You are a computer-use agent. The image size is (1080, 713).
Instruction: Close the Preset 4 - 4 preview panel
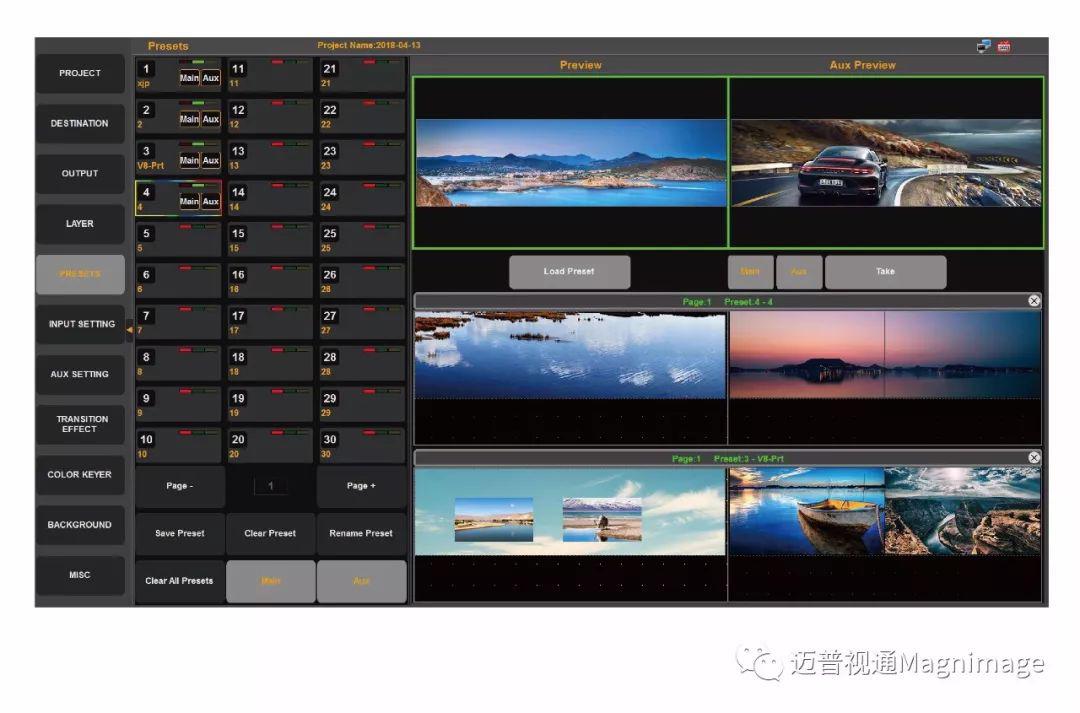pyautogui.click(x=1034, y=300)
